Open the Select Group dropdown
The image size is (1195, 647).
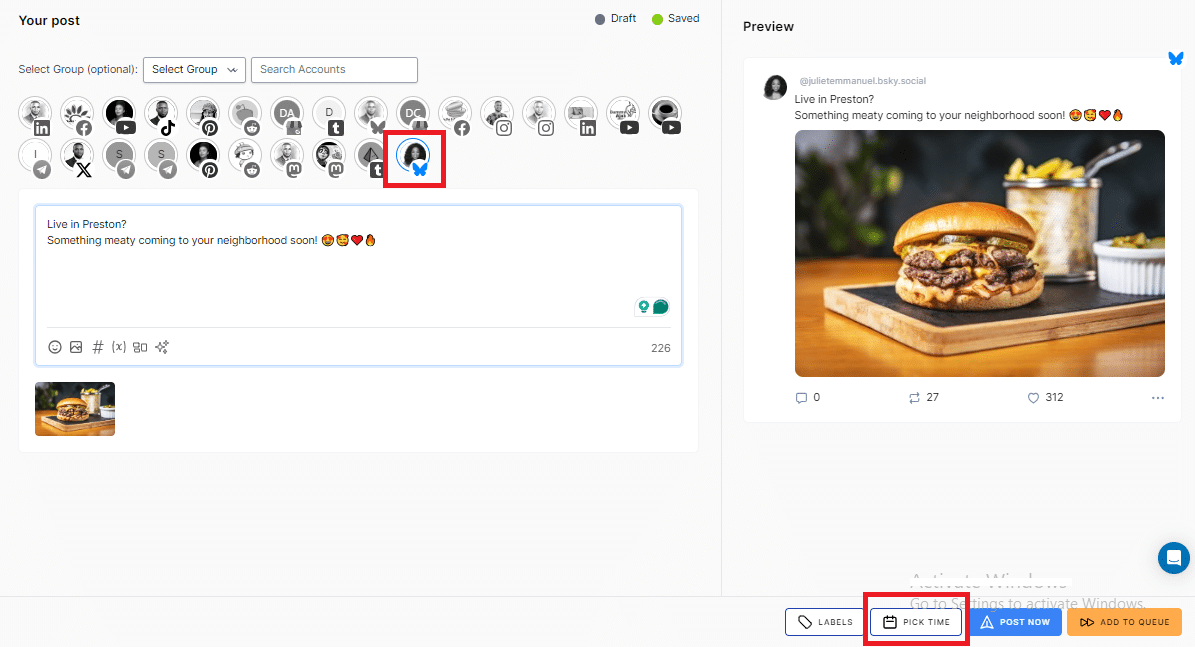[x=194, y=70]
